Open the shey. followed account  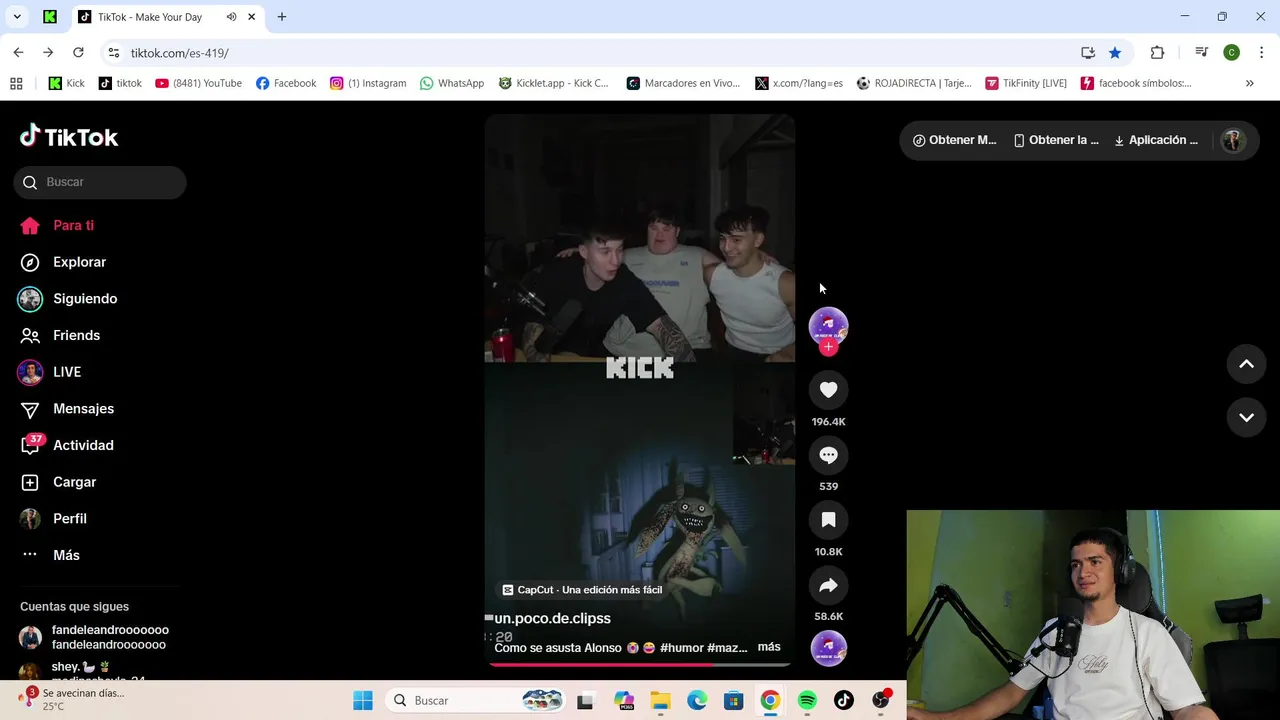pos(95,672)
